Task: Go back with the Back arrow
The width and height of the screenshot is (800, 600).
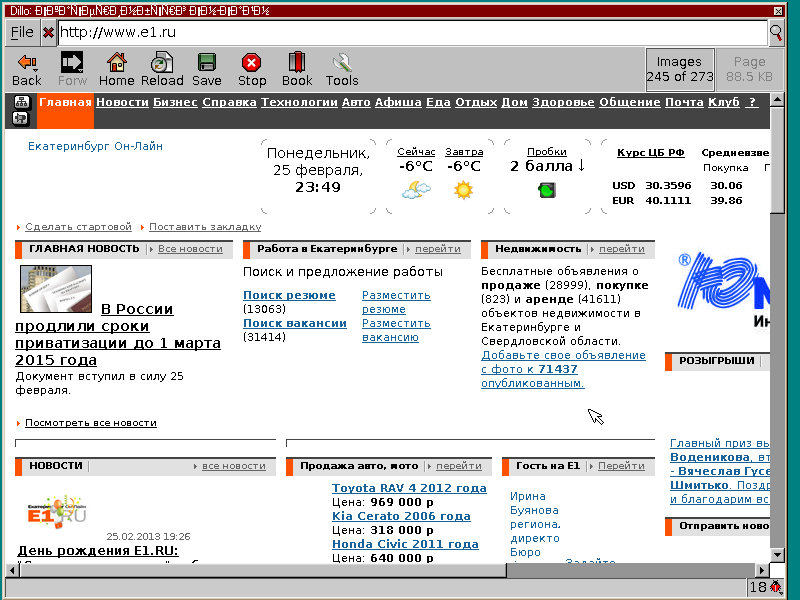Action: [27, 69]
